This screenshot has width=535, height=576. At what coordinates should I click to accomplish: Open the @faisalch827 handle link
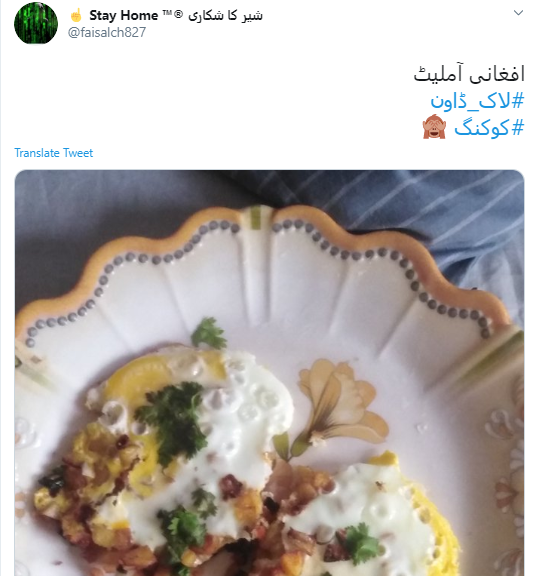(x=107, y=32)
